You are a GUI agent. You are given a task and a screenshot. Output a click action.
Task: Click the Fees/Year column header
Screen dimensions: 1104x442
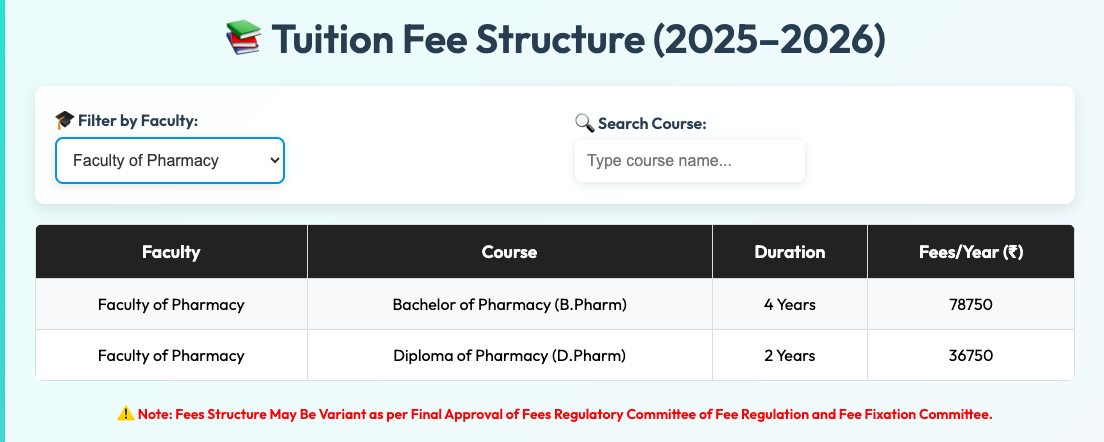coord(971,252)
